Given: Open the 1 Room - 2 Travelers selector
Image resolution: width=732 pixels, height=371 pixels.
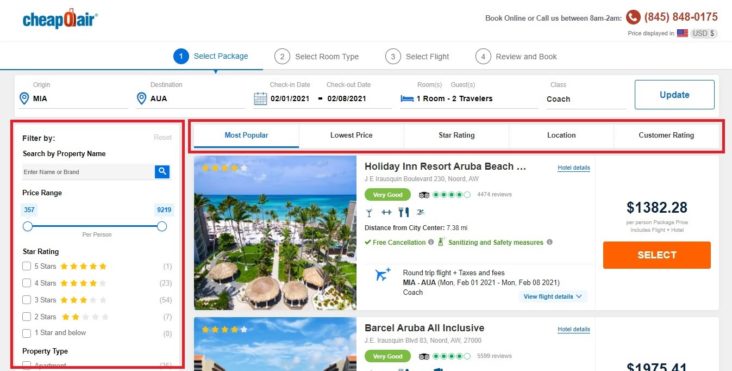Looking at the screenshot, I should point(468,99).
